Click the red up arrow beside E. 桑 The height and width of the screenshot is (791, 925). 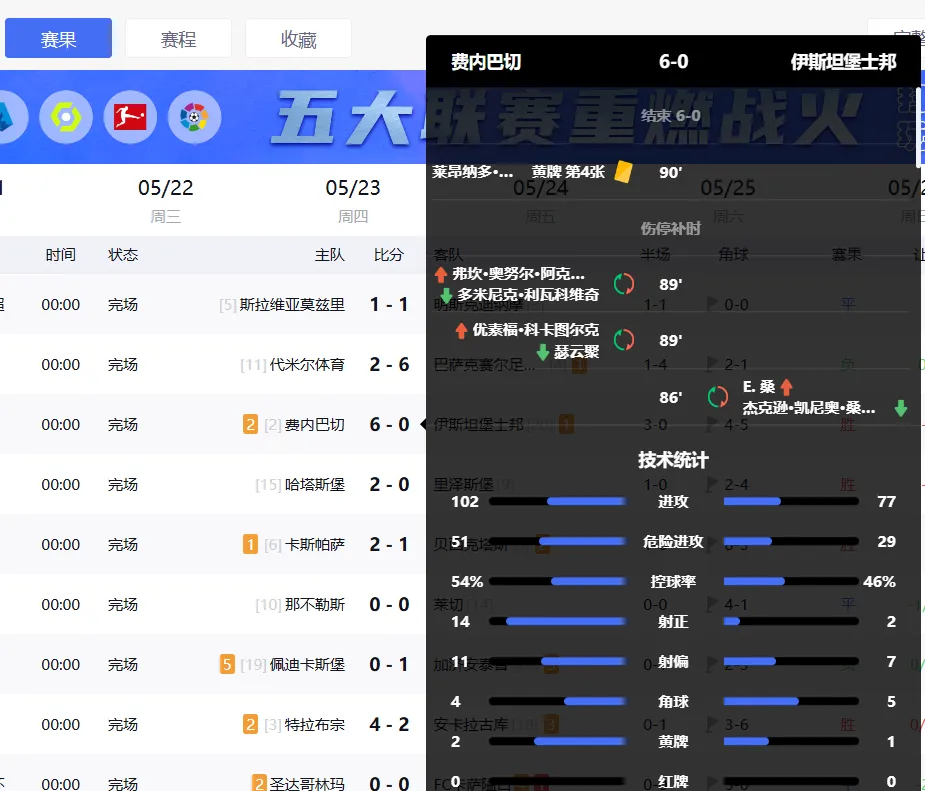(x=786, y=387)
